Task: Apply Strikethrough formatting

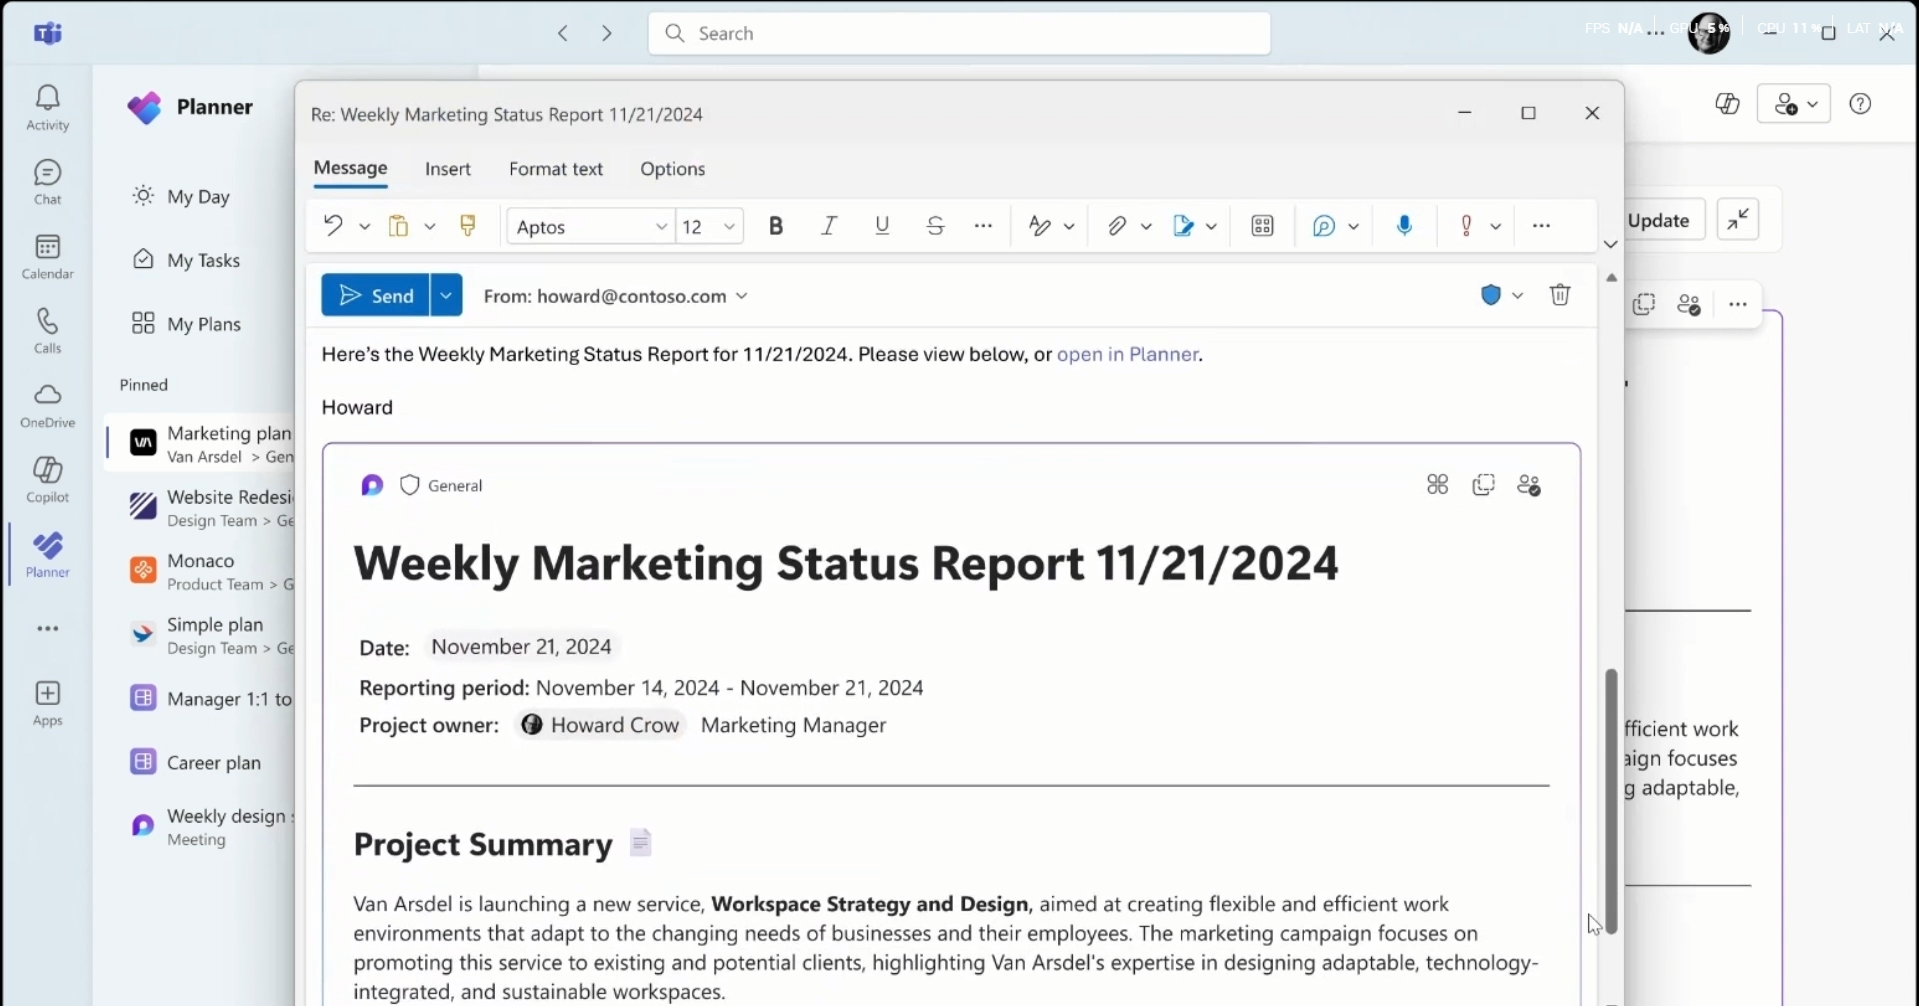Action: [x=935, y=226]
